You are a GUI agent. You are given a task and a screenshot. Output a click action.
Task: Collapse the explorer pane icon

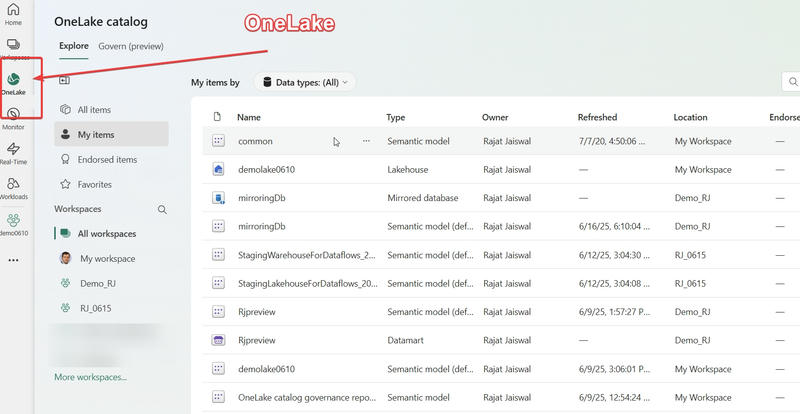64,80
